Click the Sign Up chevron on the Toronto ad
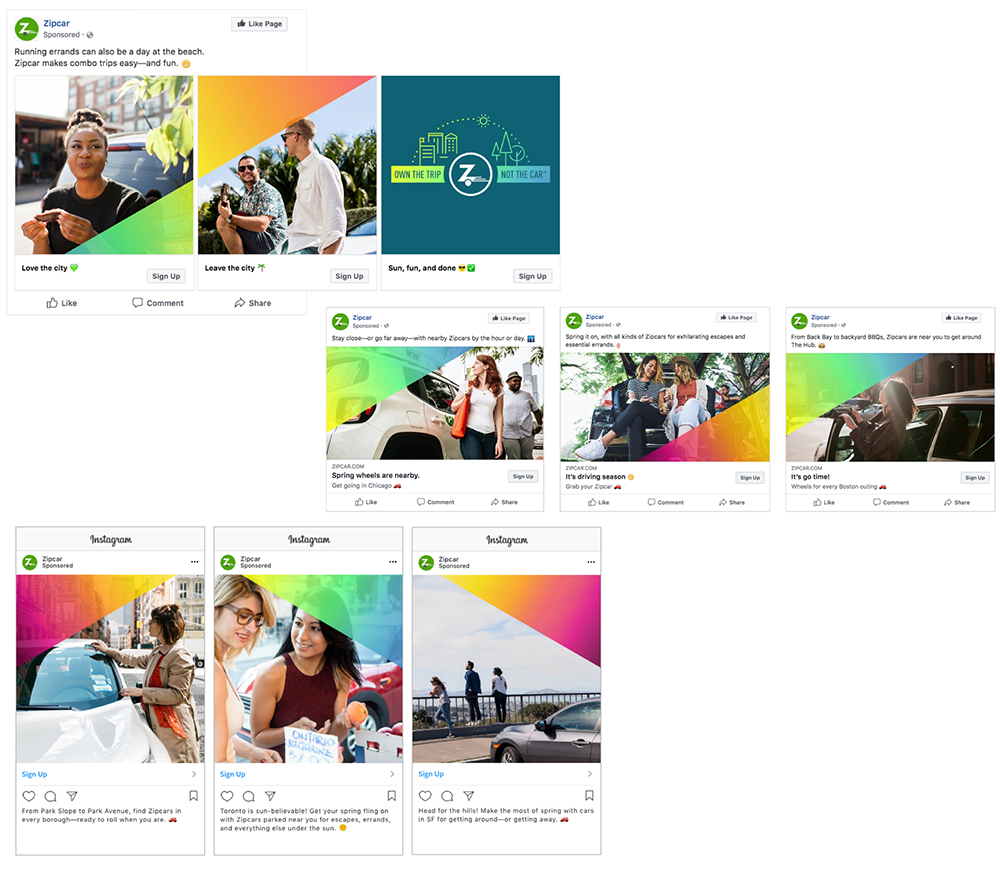This screenshot has width=1000, height=872. click(392, 774)
